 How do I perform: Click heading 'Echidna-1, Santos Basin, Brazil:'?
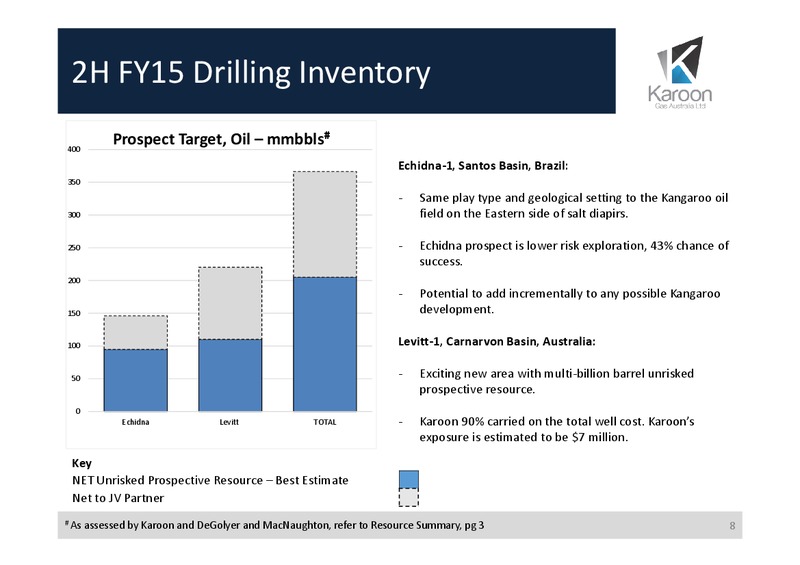click(483, 166)
